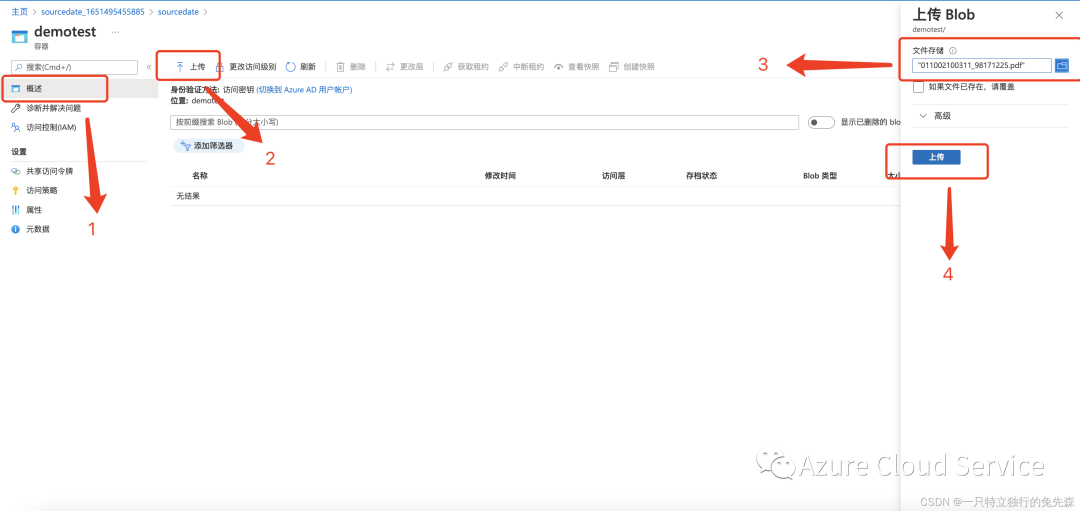Viewport: 1080px width, 511px height.
Task: Click the blue 上传 button in panel
Action: pyautogui.click(x=936, y=157)
